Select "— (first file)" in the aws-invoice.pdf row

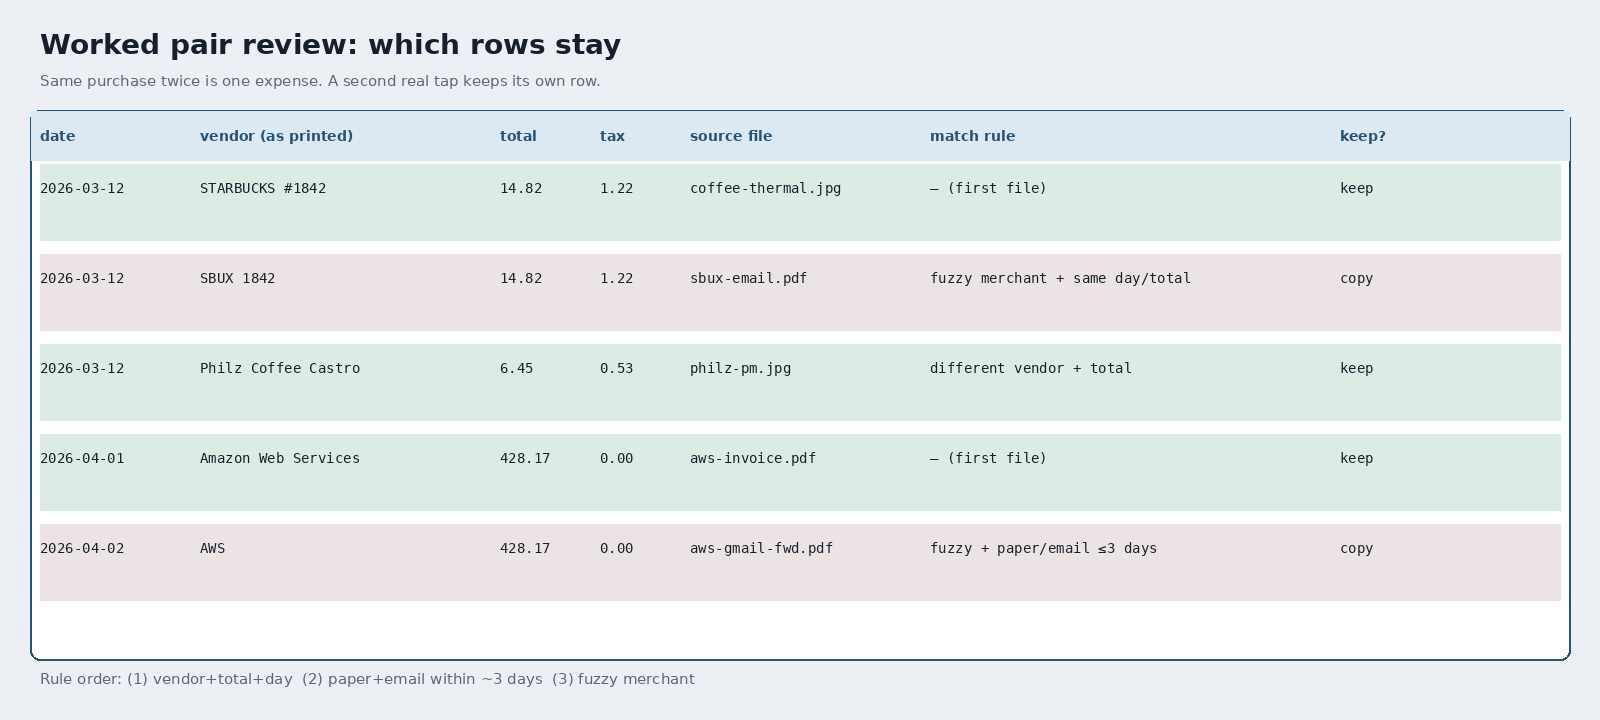(988, 458)
